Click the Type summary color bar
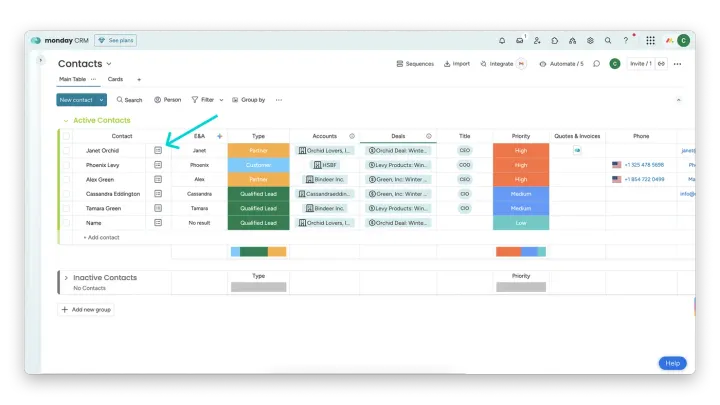 [x=259, y=252]
